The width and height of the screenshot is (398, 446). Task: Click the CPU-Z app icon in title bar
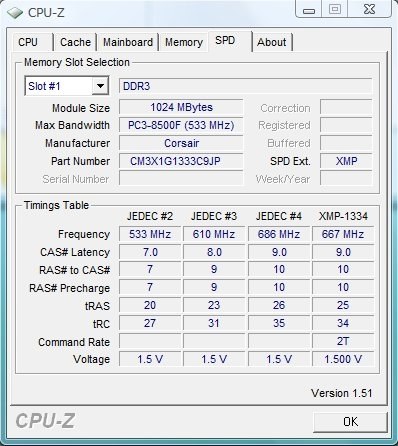15,13
